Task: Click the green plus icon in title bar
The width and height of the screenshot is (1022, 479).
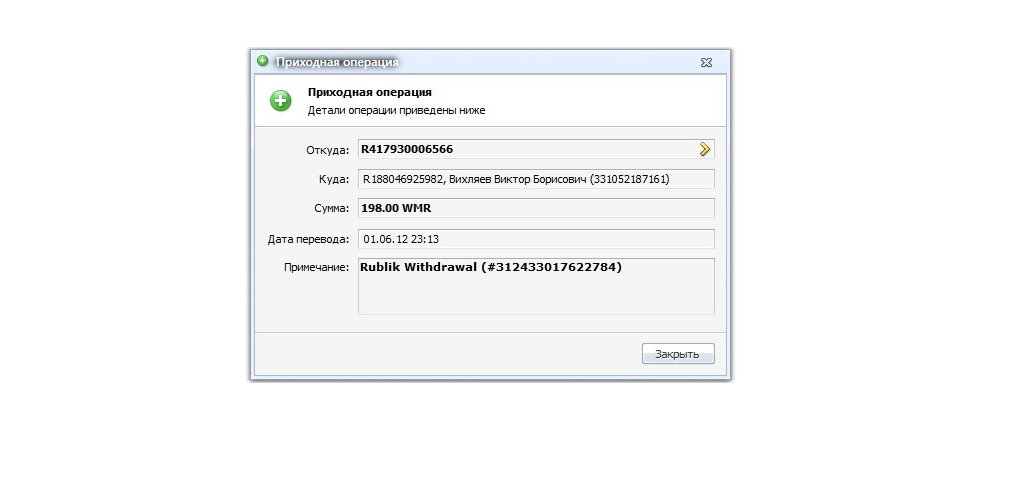Action: coord(262,61)
